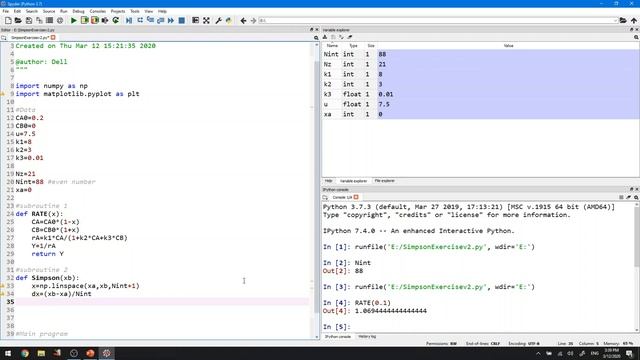This screenshot has height=360, width=640.
Task: Open File Explorer from the taskbar
Action: point(41,353)
